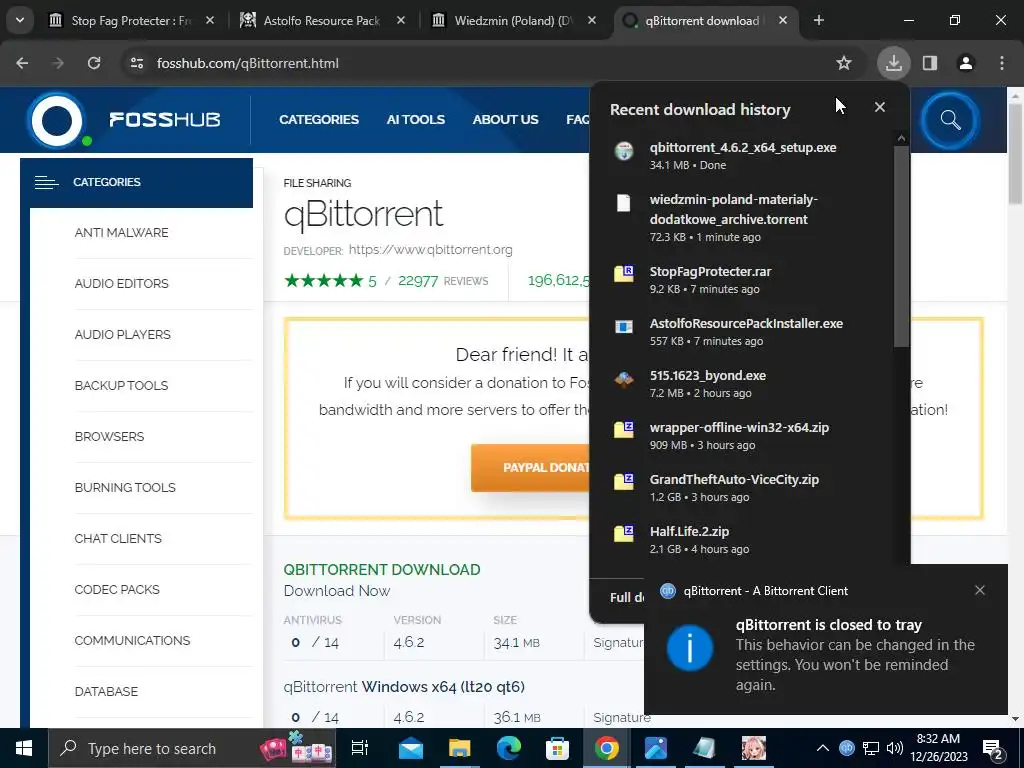Click the FossHub search magnifier button

tap(950, 120)
